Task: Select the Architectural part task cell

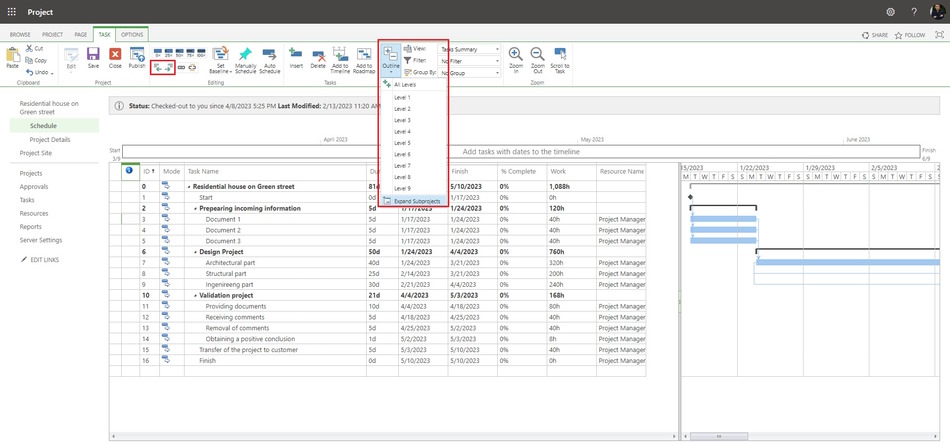Action: (275, 262)
